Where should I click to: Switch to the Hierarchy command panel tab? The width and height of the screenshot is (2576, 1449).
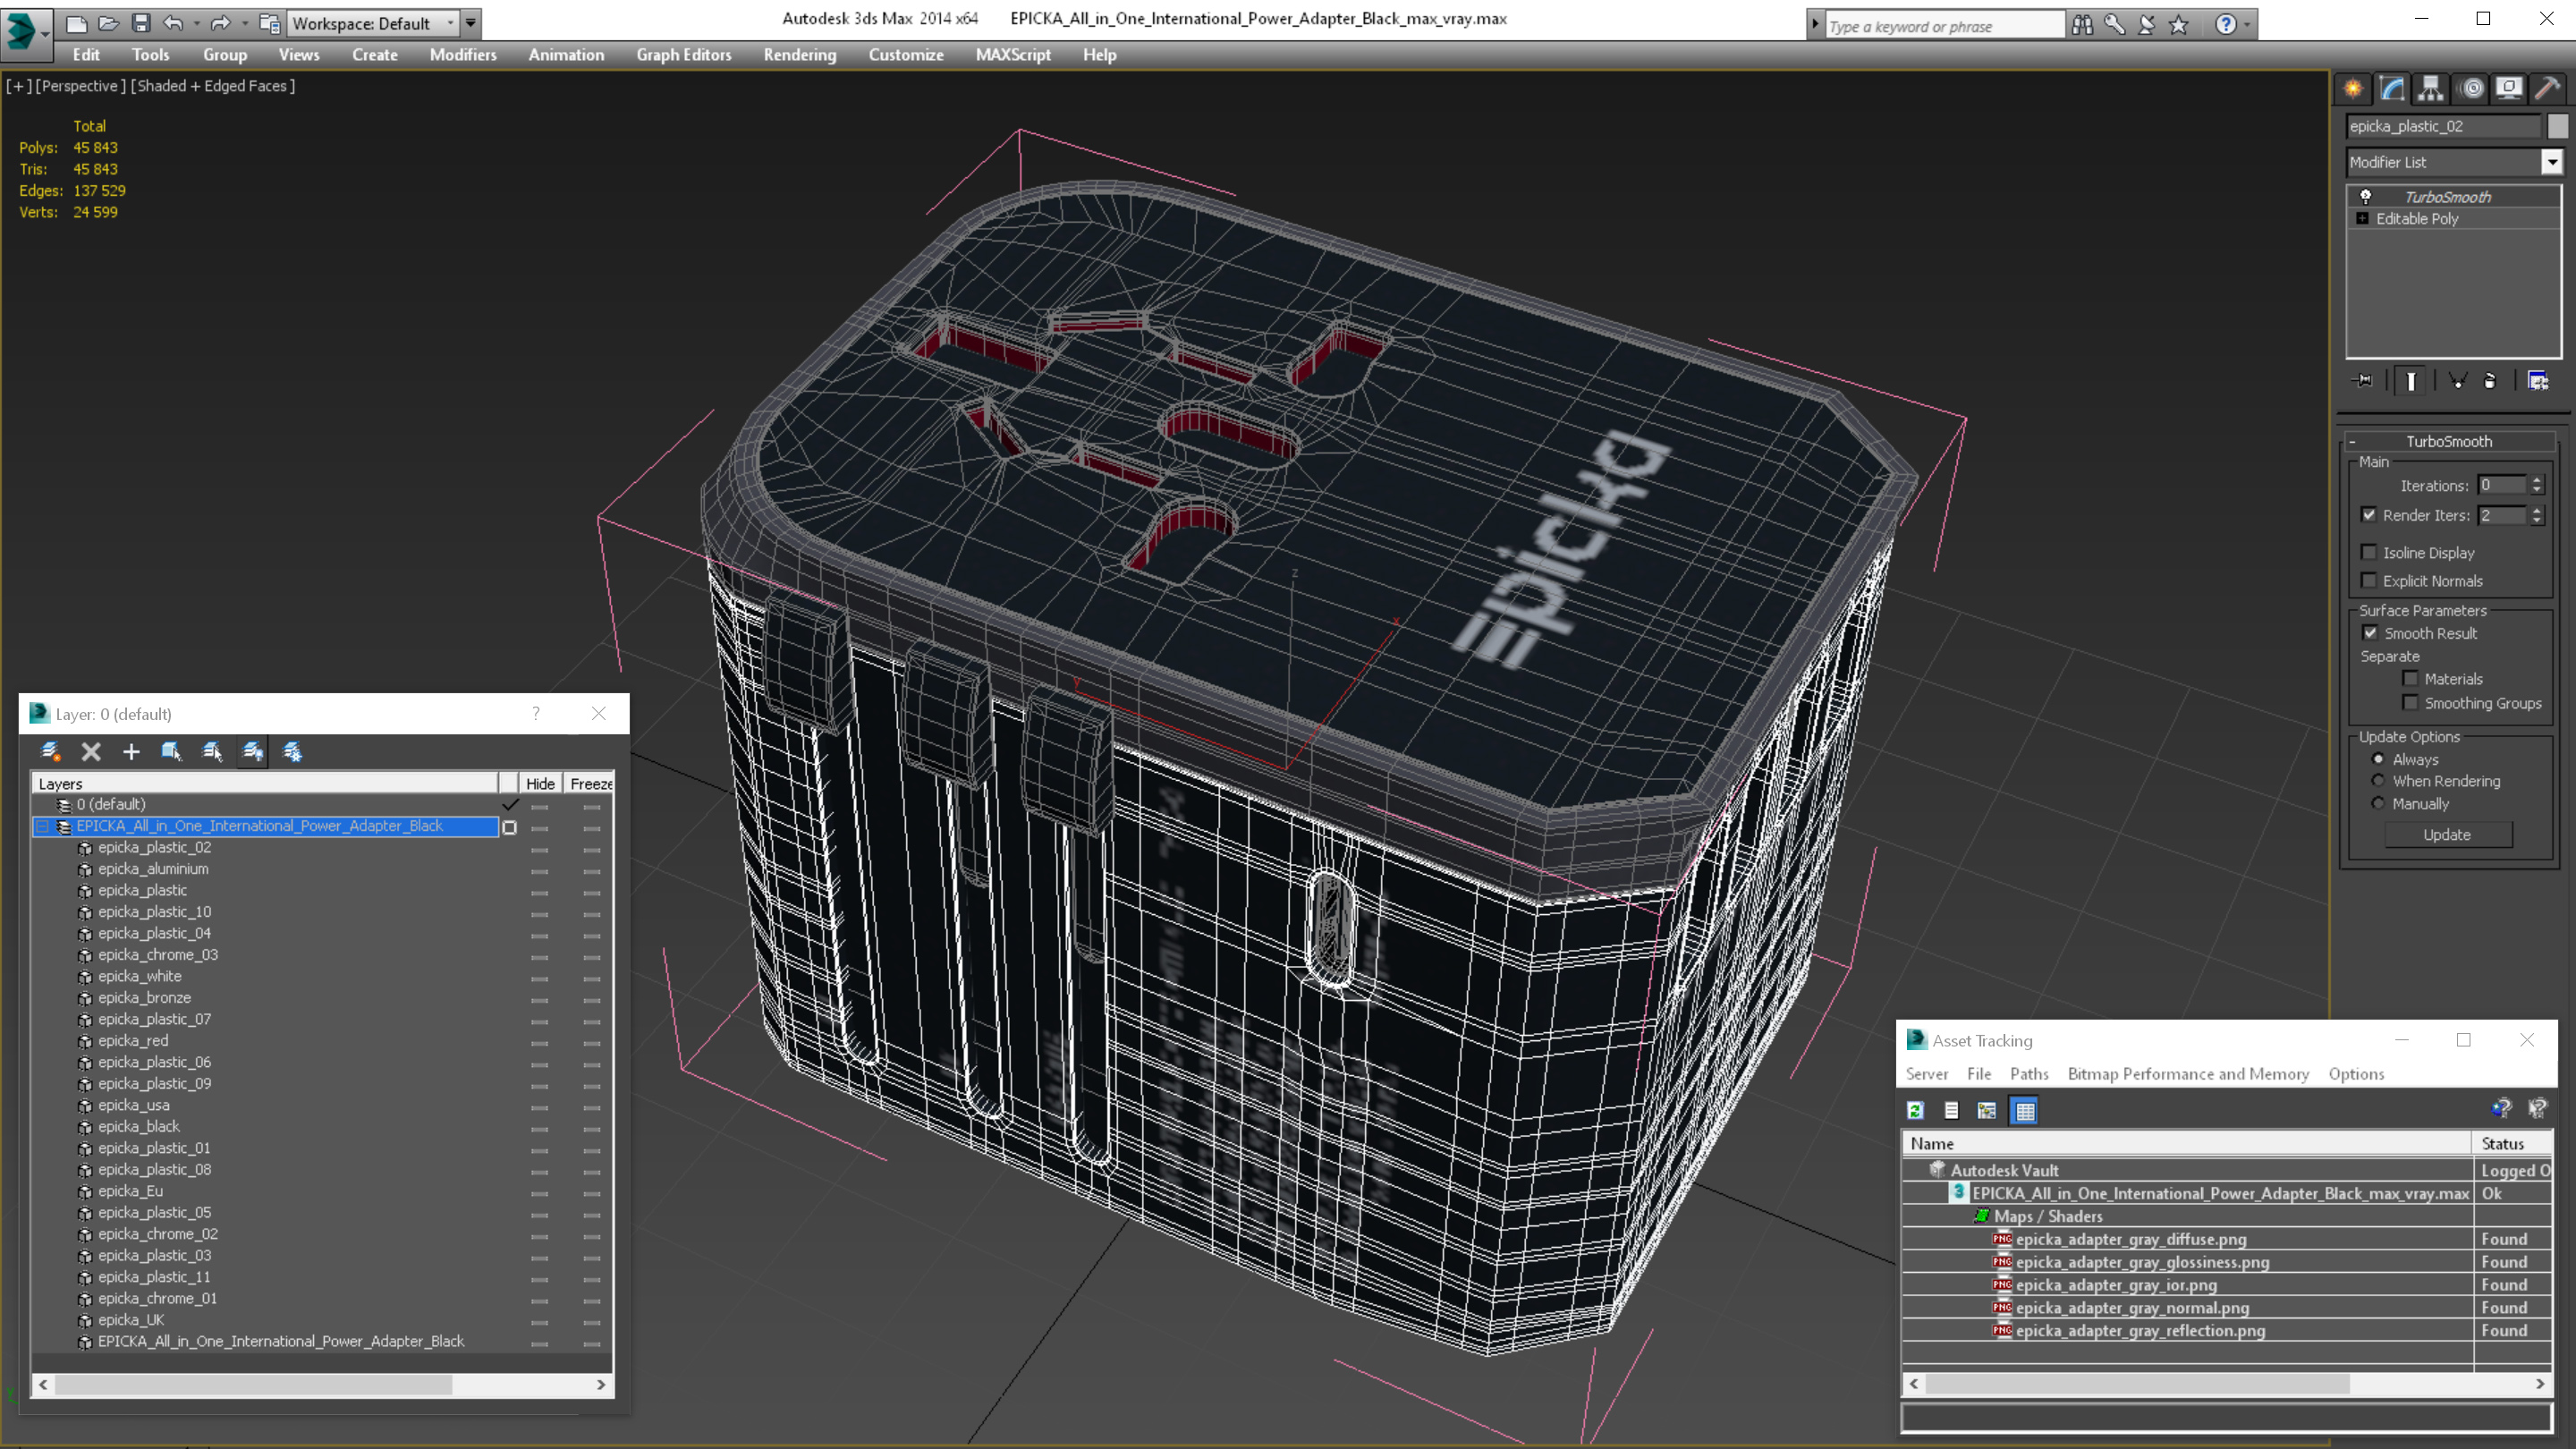[2431, 88]
